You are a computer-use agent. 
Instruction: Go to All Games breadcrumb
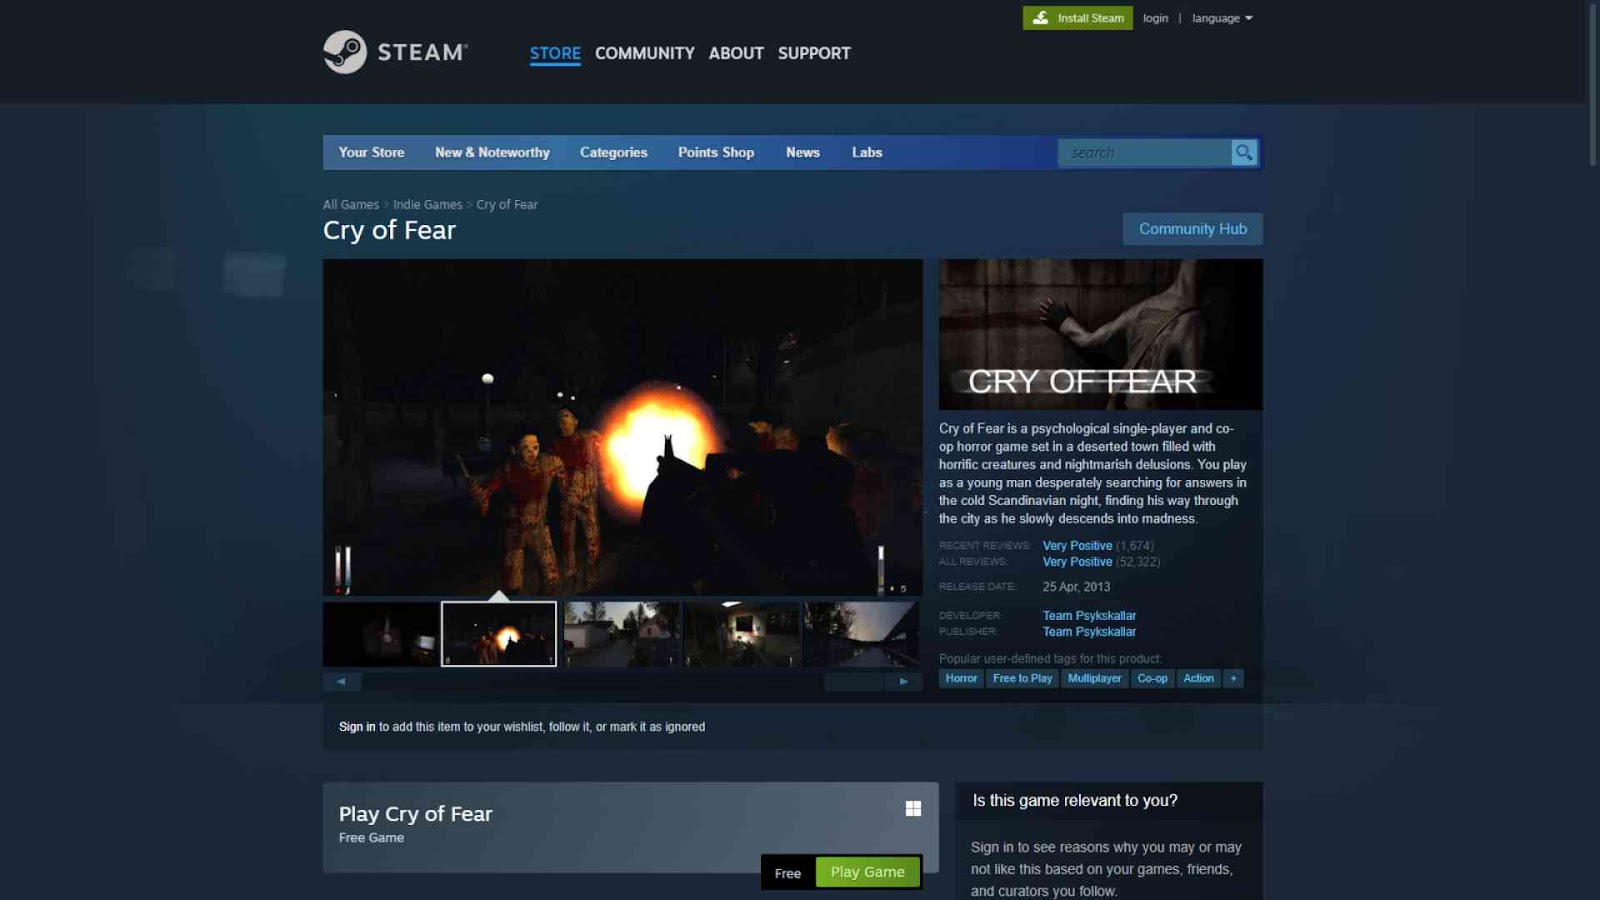point(351,204)
